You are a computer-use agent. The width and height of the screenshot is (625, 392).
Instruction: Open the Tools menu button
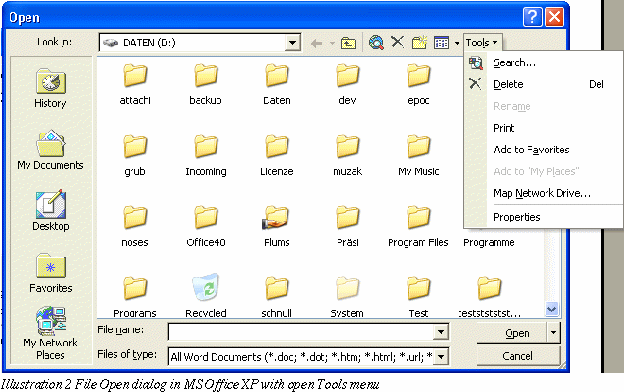(x=482, y=42)
